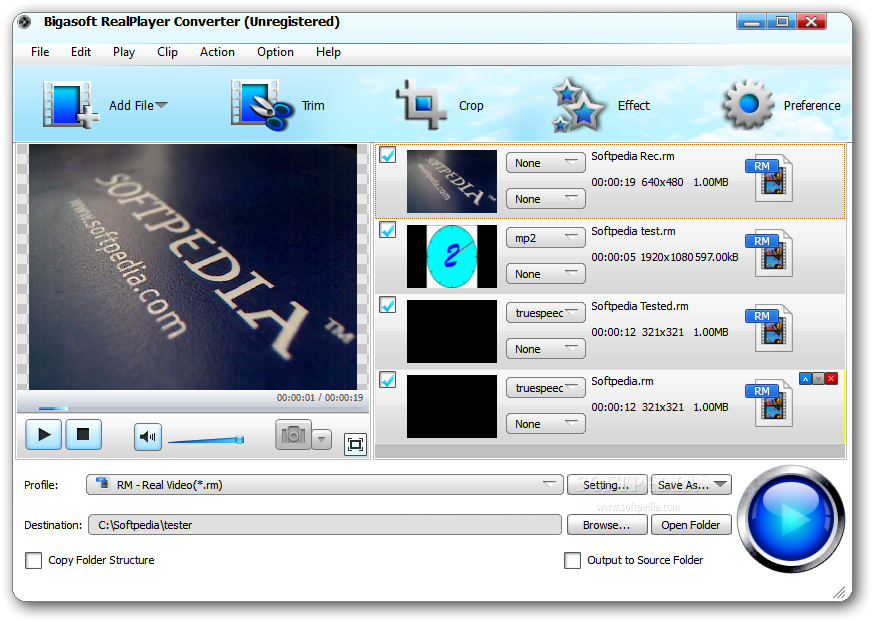This screenshot has height=622, width=873.
Task: Start conversion with big blue play button
Action: (x=791, y=518)
